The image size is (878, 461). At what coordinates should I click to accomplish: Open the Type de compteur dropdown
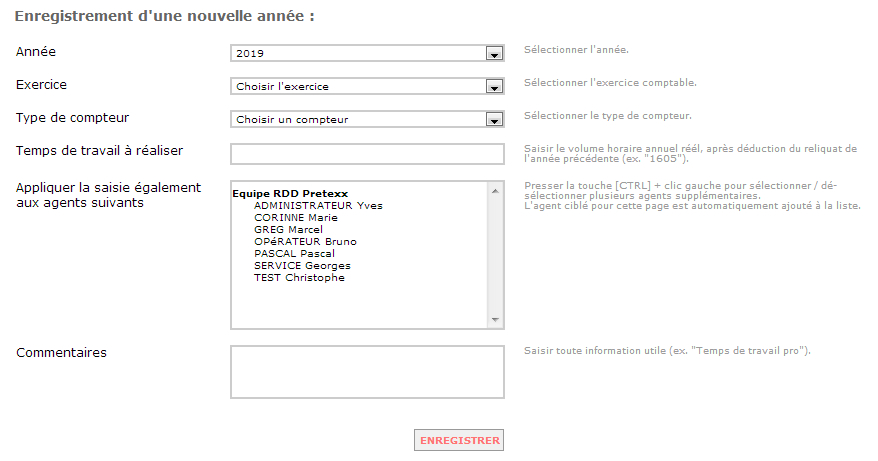pyautogui.click(x=367, y=119)
